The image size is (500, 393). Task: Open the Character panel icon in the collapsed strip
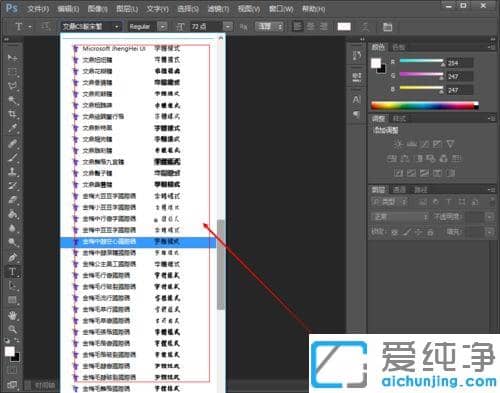356,100
